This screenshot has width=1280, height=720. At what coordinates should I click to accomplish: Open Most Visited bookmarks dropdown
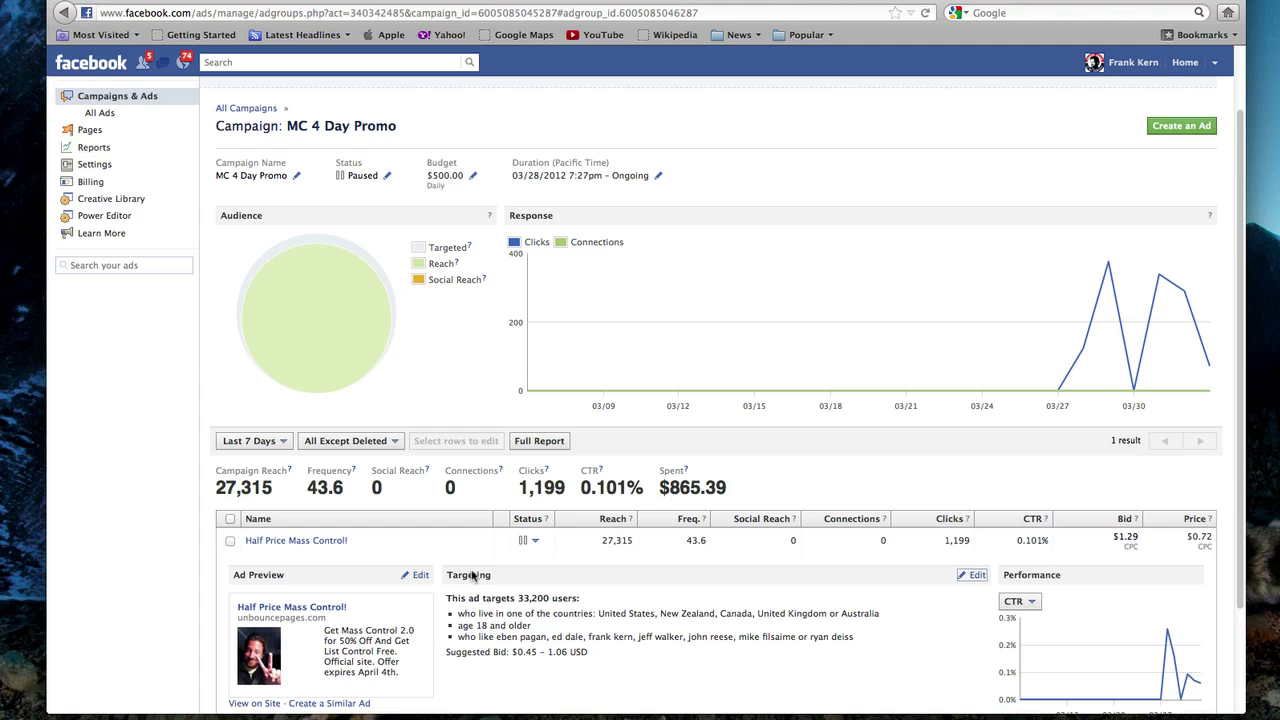(99, 35)
